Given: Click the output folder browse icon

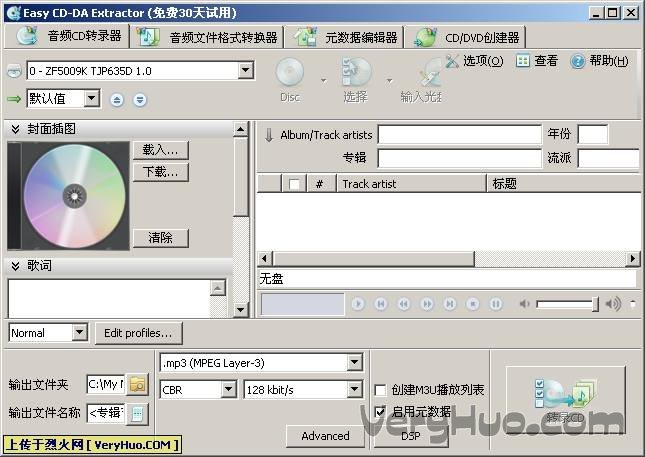Looking at the screenshot, I should point(137,384).
